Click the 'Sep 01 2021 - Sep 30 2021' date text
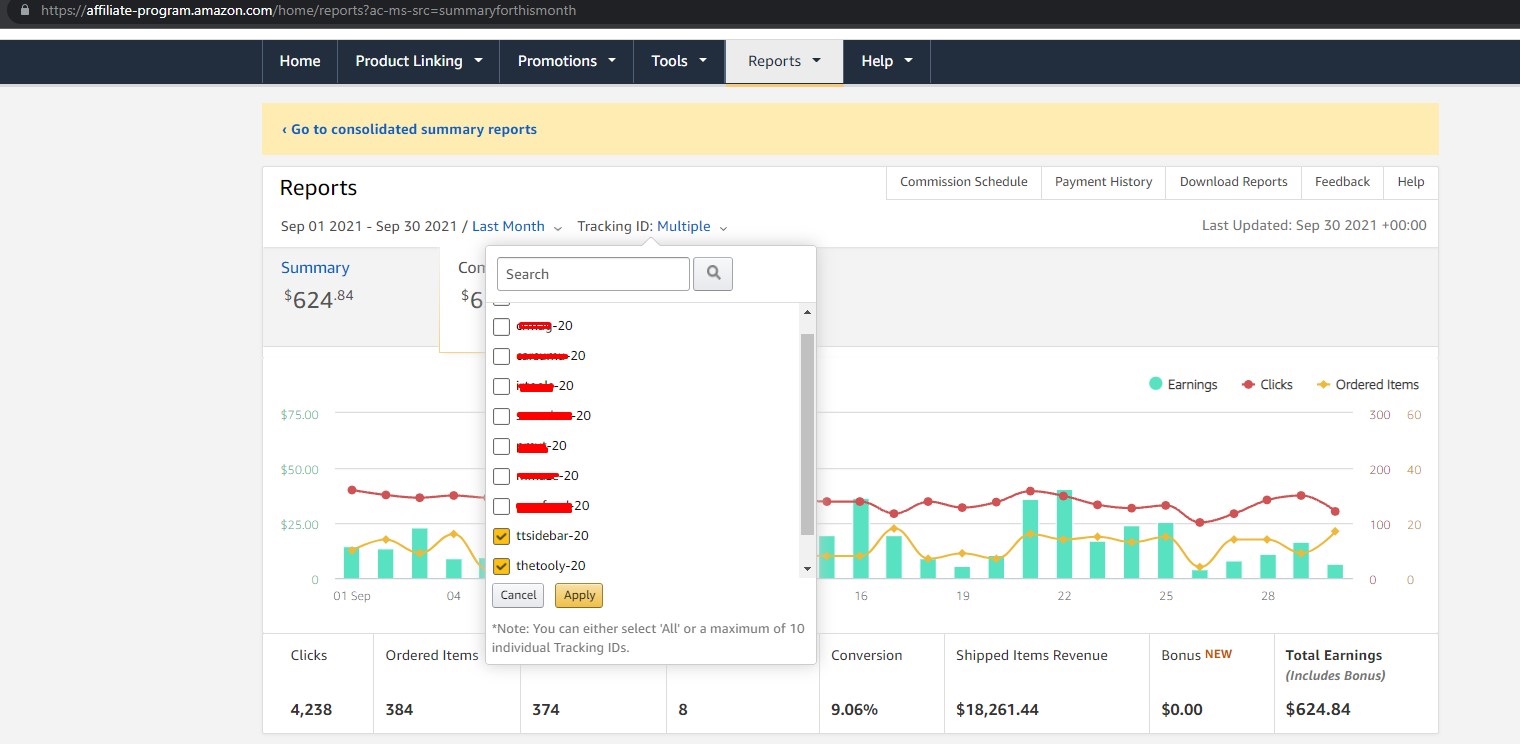The image size is (1520, 744). click(369, 226)
